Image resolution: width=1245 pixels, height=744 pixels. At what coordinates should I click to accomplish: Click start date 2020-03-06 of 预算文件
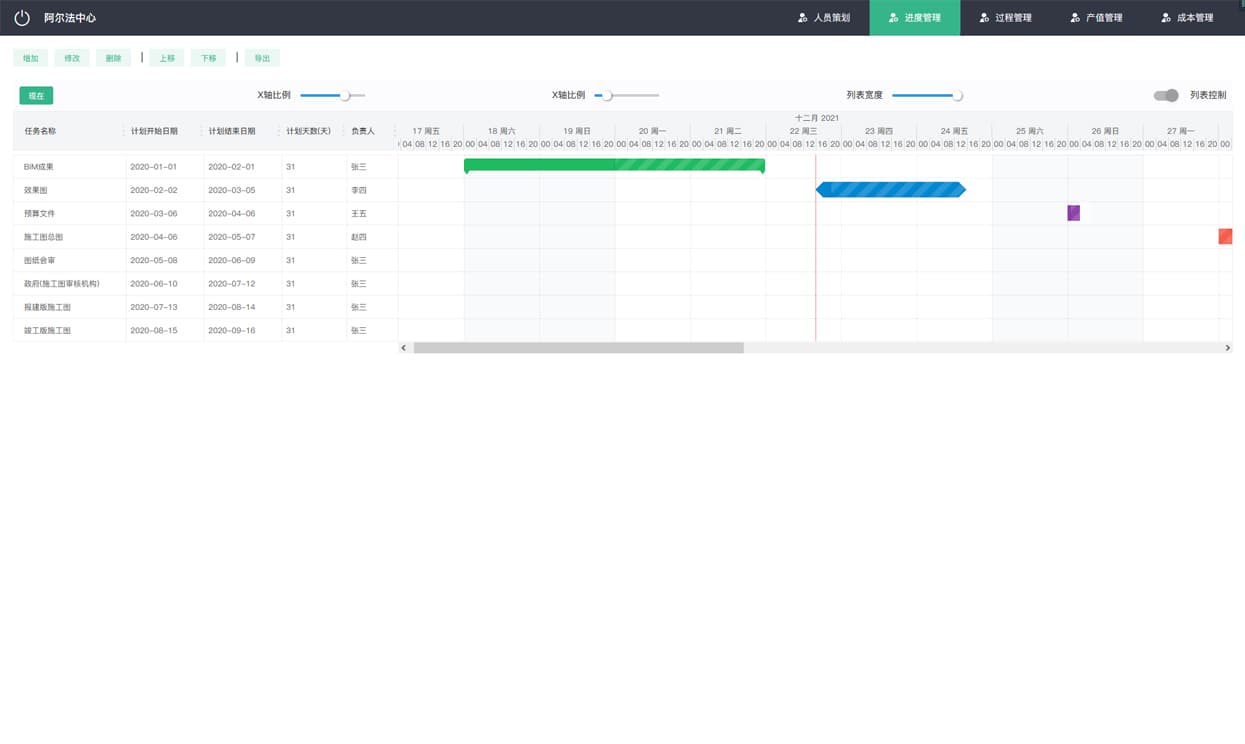pos(154,213)
